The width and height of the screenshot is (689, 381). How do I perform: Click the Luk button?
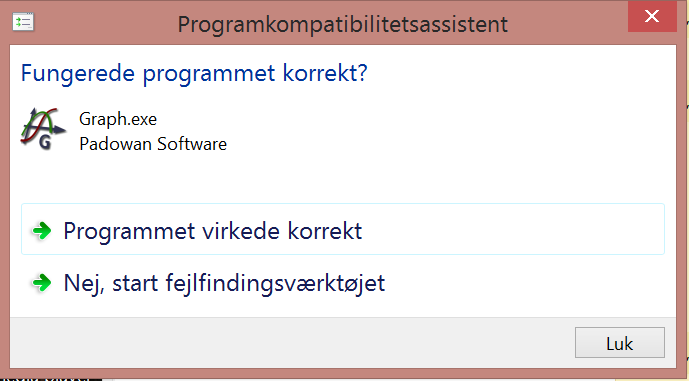620,343
